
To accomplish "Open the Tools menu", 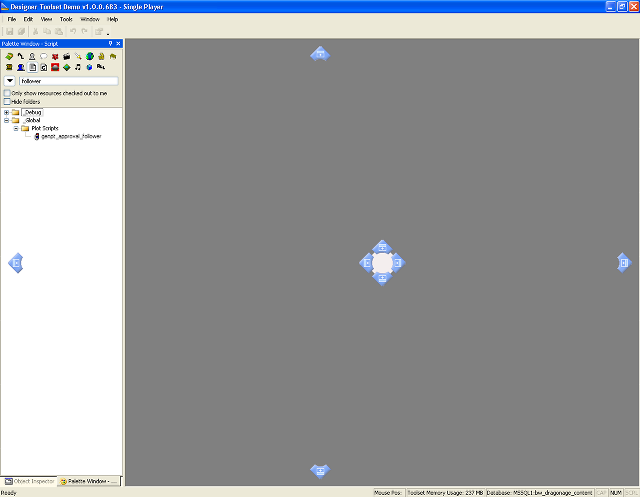I will tap(66, 19).
